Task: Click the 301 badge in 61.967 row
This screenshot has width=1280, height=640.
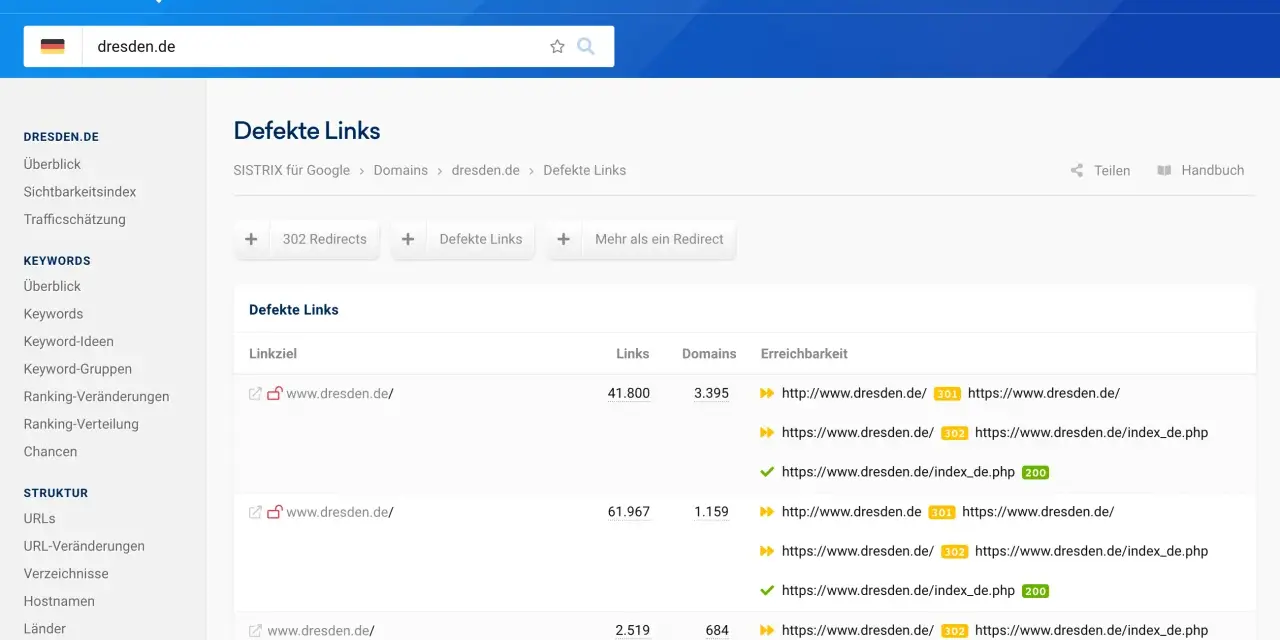Action: [x=941, y=512]
